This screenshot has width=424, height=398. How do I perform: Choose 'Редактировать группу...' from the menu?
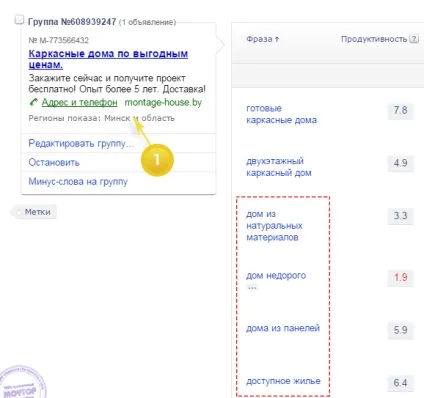tap(81, 143)
